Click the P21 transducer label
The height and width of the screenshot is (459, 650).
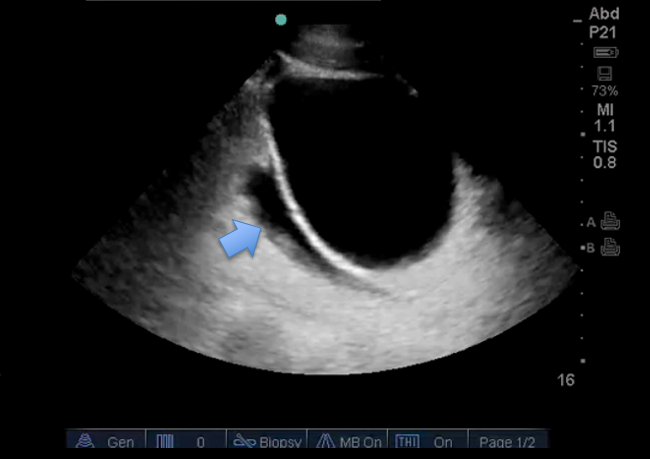click(x=604, y=32)
